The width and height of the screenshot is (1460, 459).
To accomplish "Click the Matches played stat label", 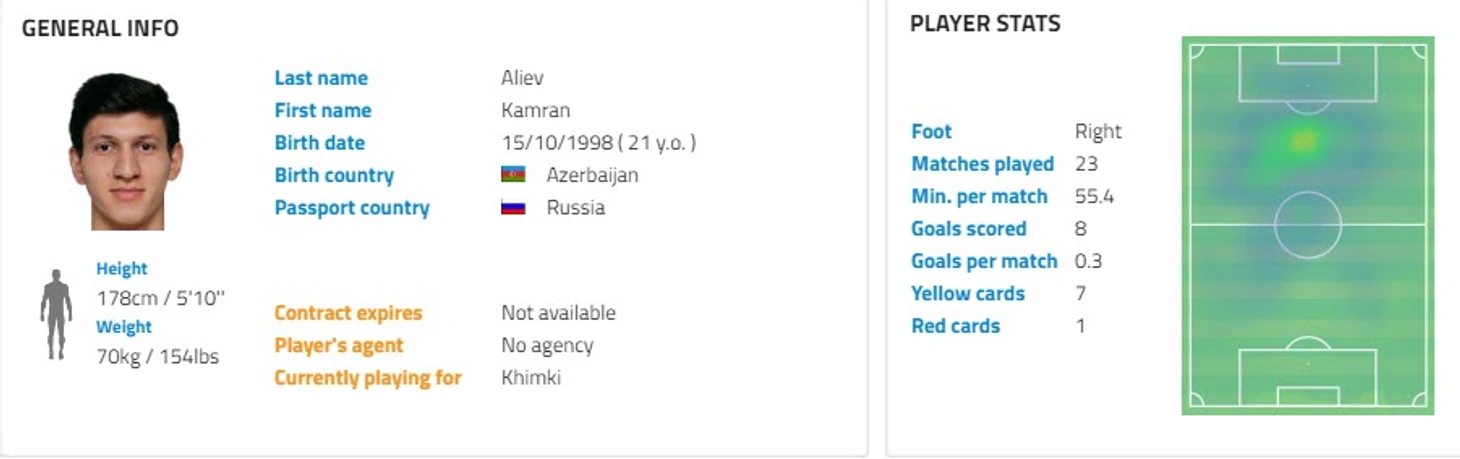I will pos(983,164).
